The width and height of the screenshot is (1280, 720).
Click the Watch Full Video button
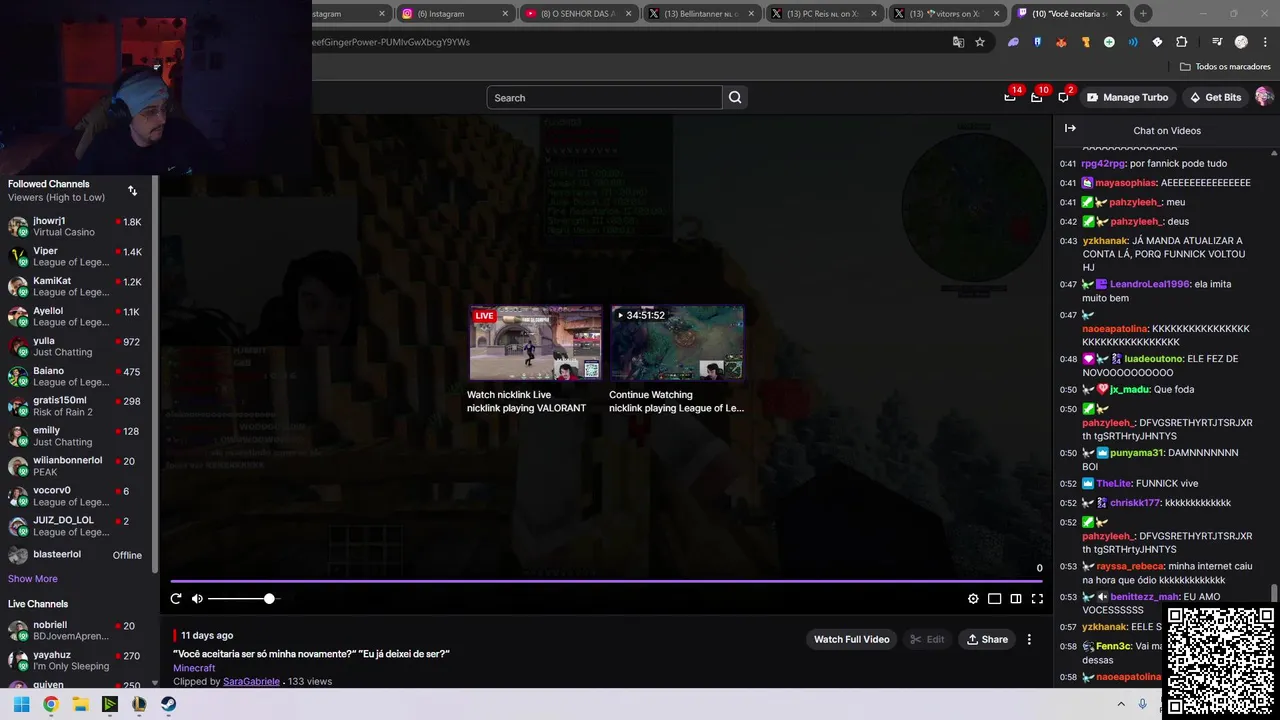click(x=851, y=639)
